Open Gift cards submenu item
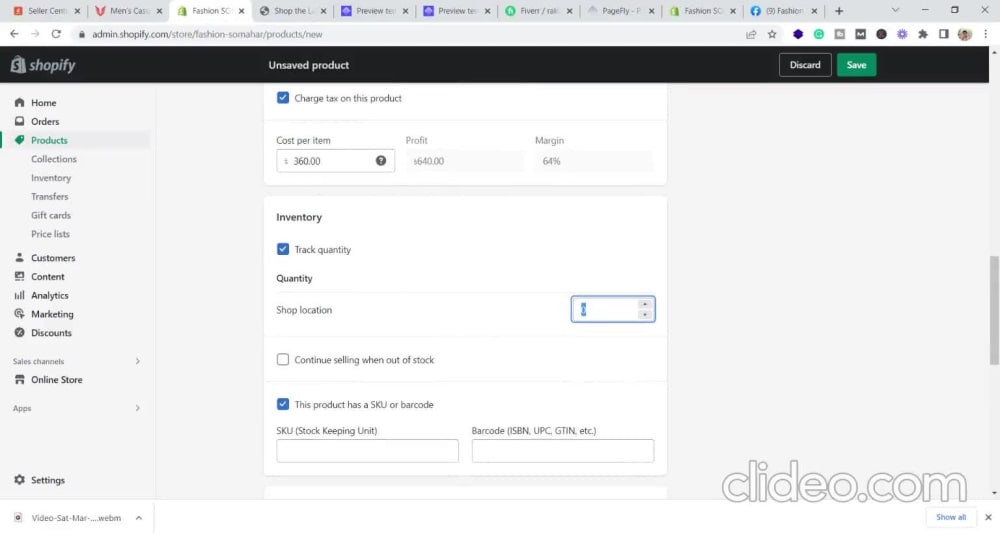The width and height of the screenshot is (1000, 536). click(x=51, y=215)
